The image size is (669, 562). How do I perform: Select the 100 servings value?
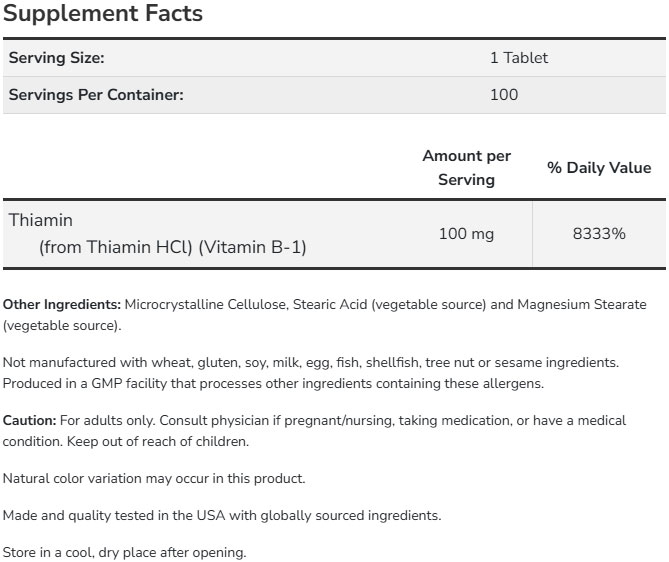coord(504,95)
